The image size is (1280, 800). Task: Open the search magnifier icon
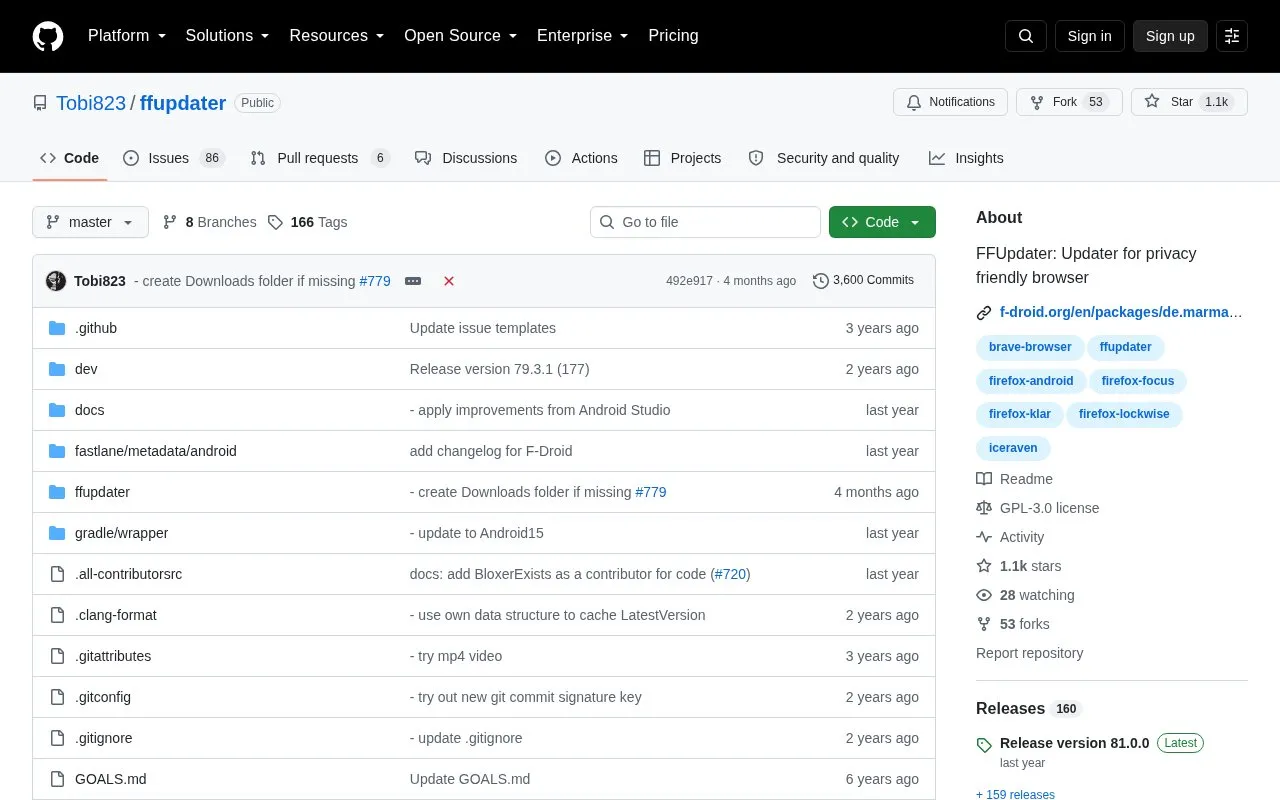click(x=1026, y=36)
